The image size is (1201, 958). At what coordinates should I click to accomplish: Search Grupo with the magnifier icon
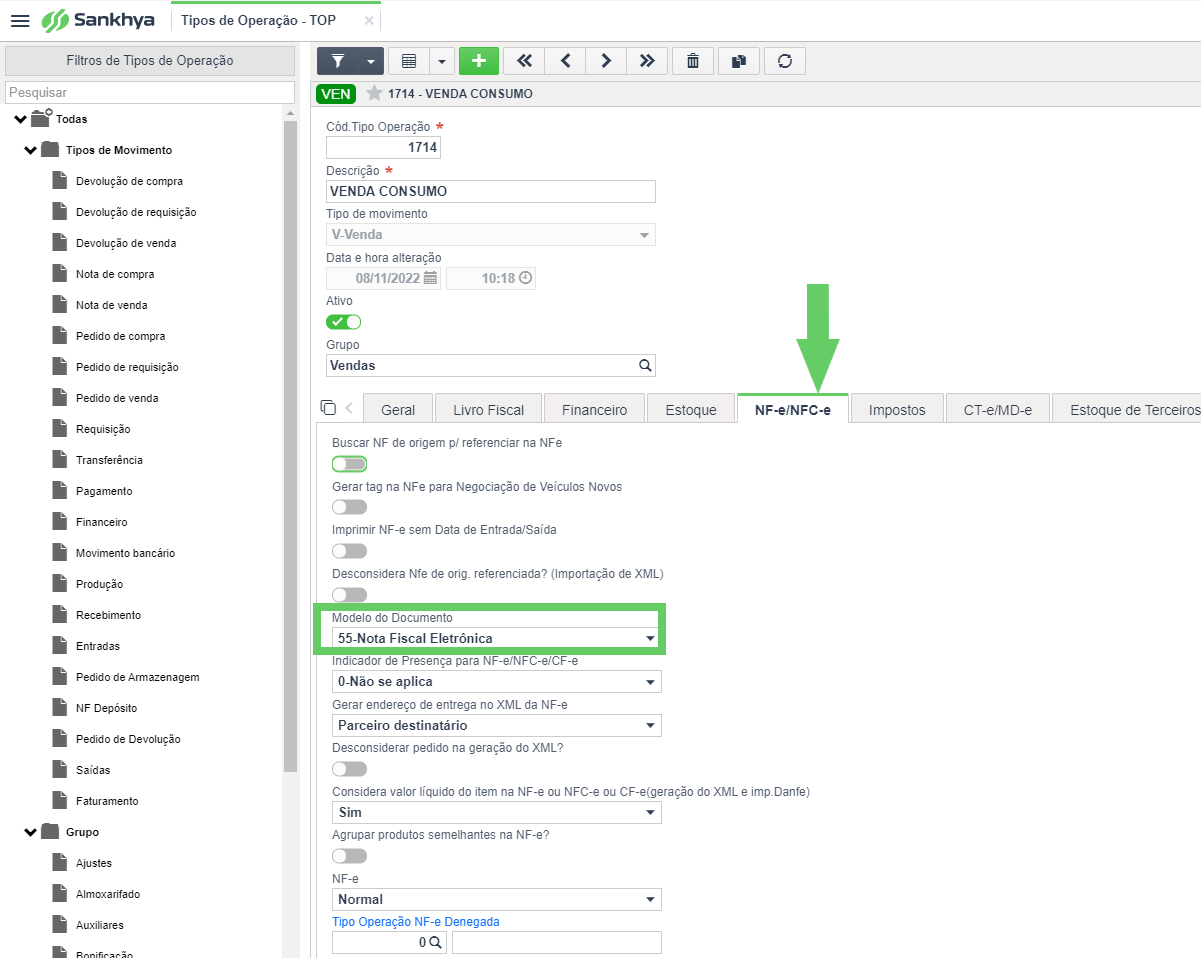coord(645,365)
